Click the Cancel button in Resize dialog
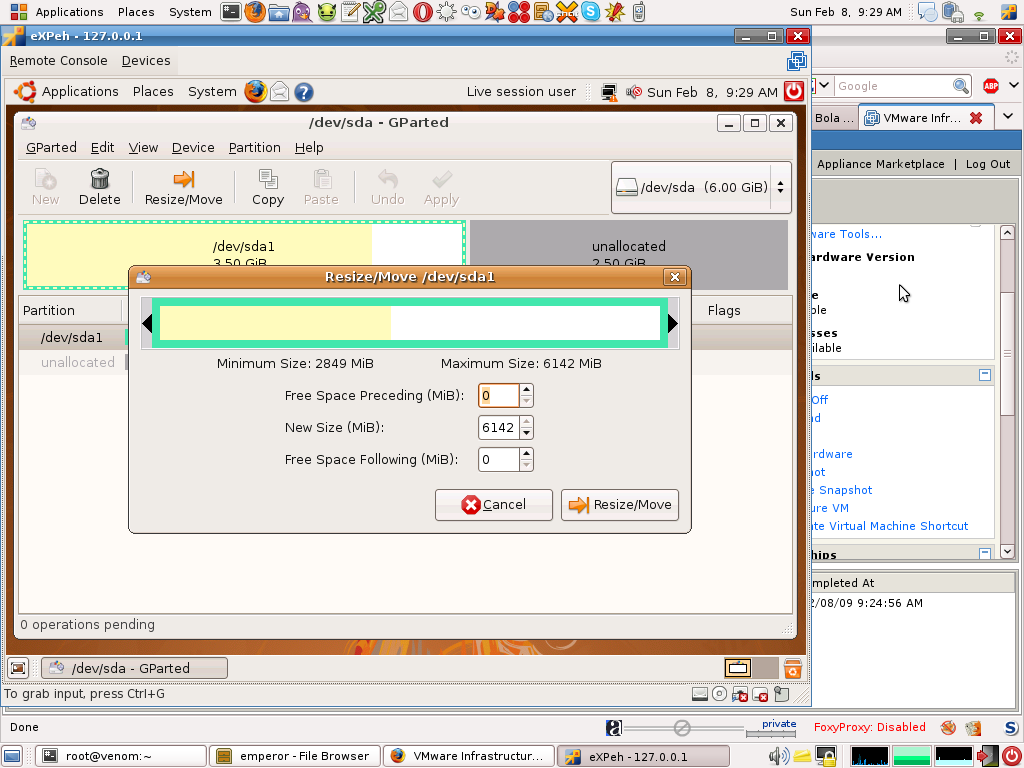 (494, 505)
